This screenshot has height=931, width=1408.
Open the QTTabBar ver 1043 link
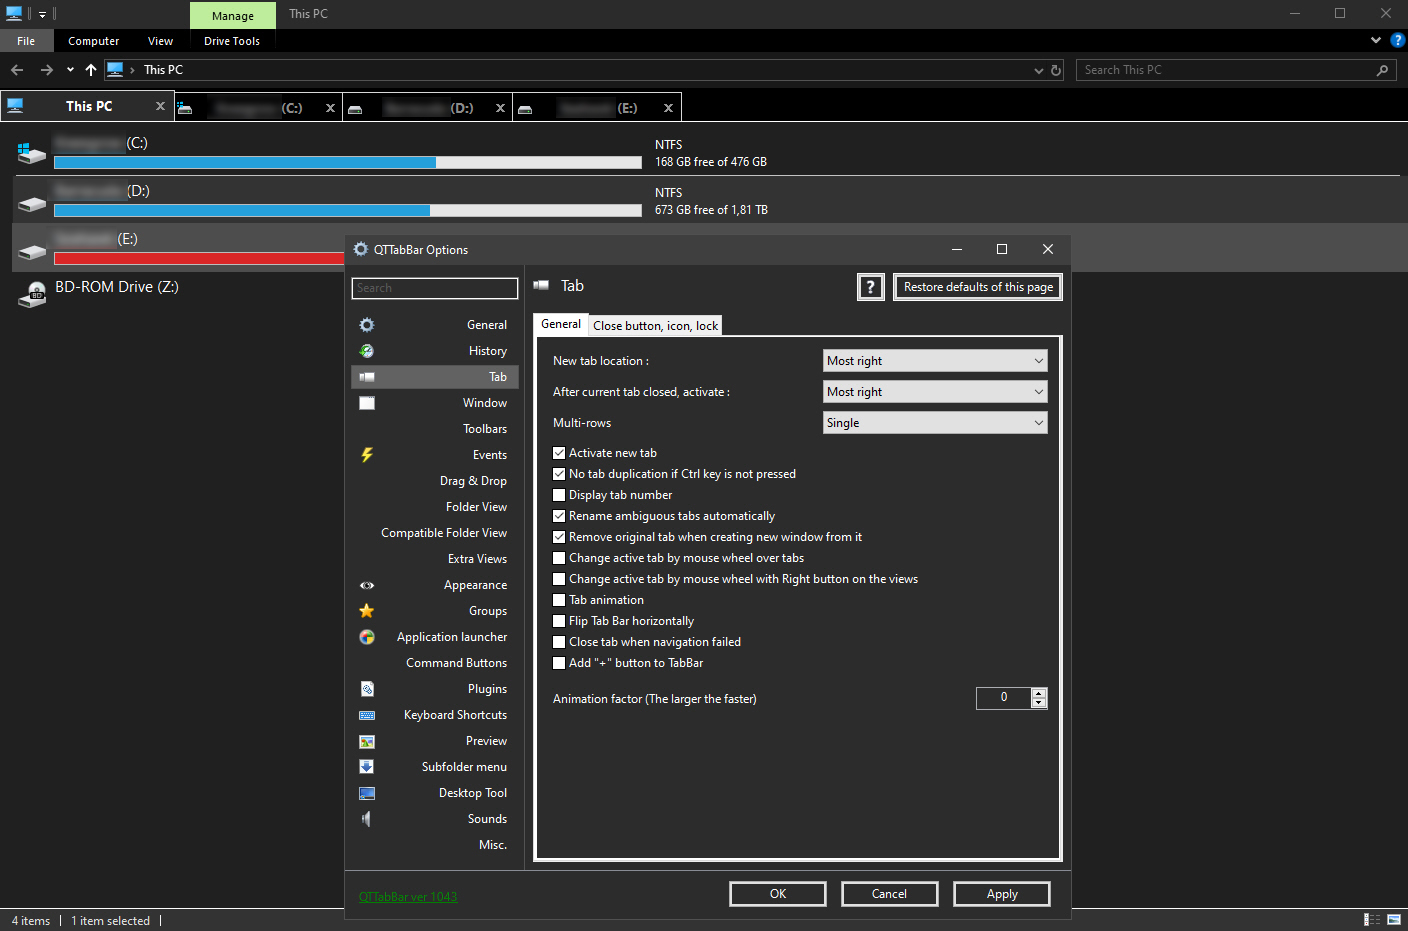coord(408,897)
